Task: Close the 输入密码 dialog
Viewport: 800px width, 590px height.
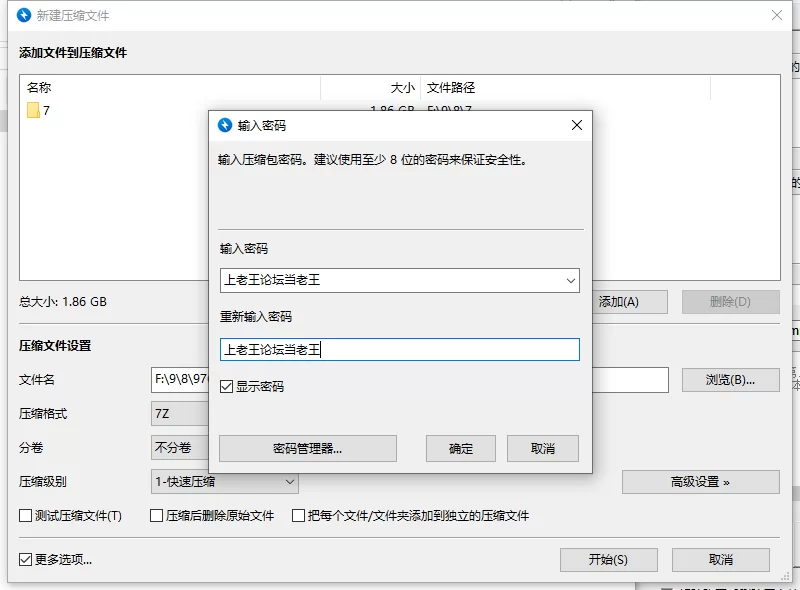Action: point(577,125)
